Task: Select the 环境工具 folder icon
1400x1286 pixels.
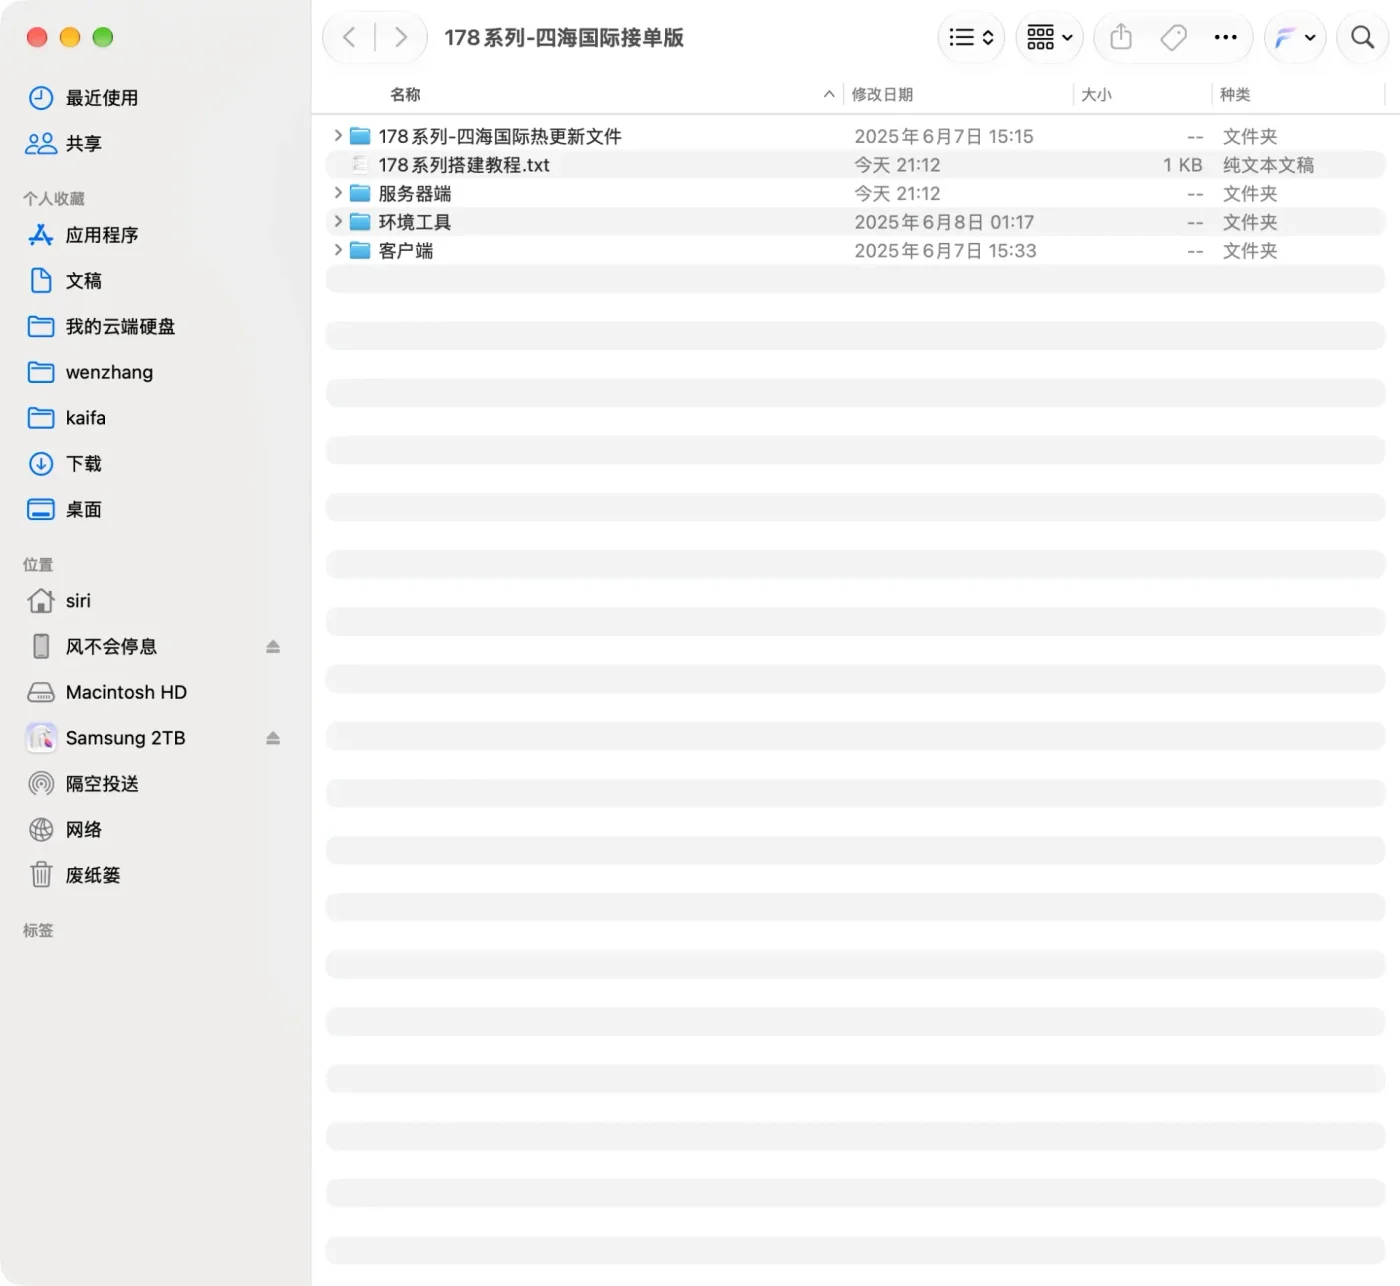Action: 360,222
